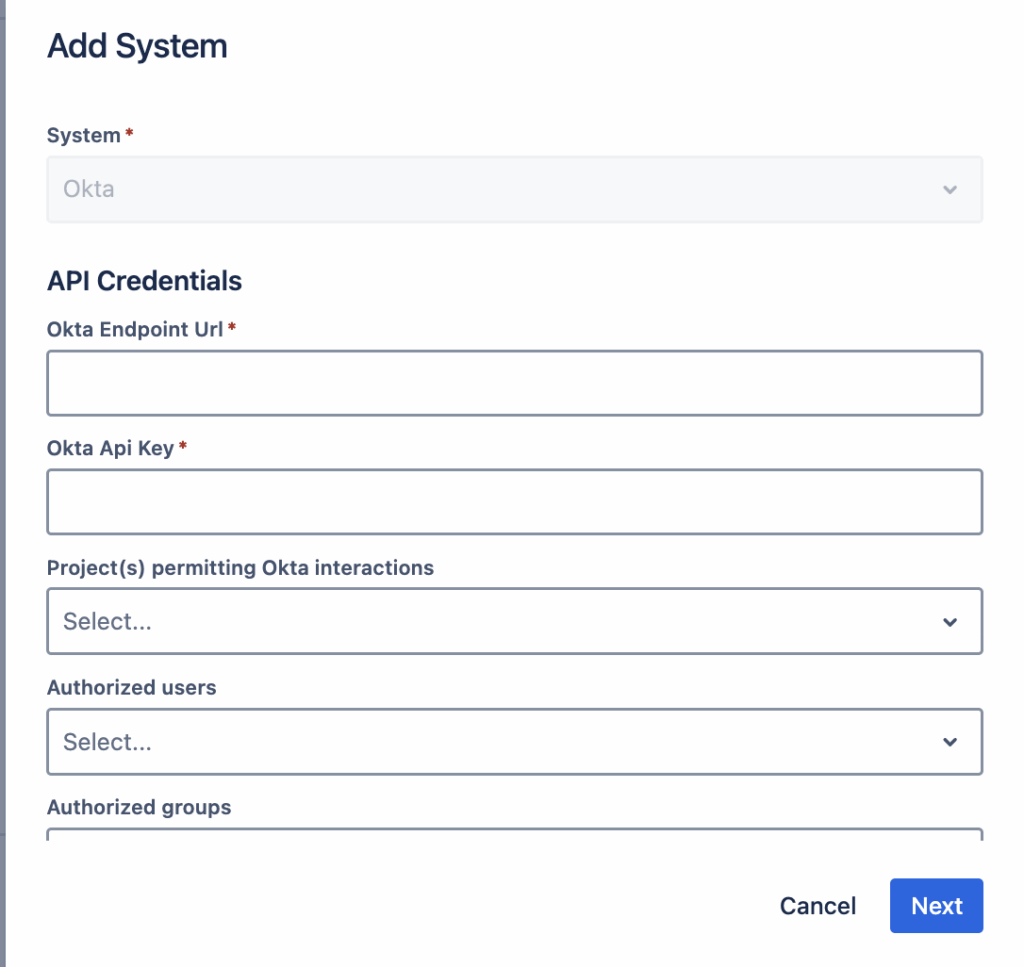The height and width of the screenshot is (967, 1024).
Task: Click the Project(s) permitting Okta interactions label
Action: pos(240,568)
